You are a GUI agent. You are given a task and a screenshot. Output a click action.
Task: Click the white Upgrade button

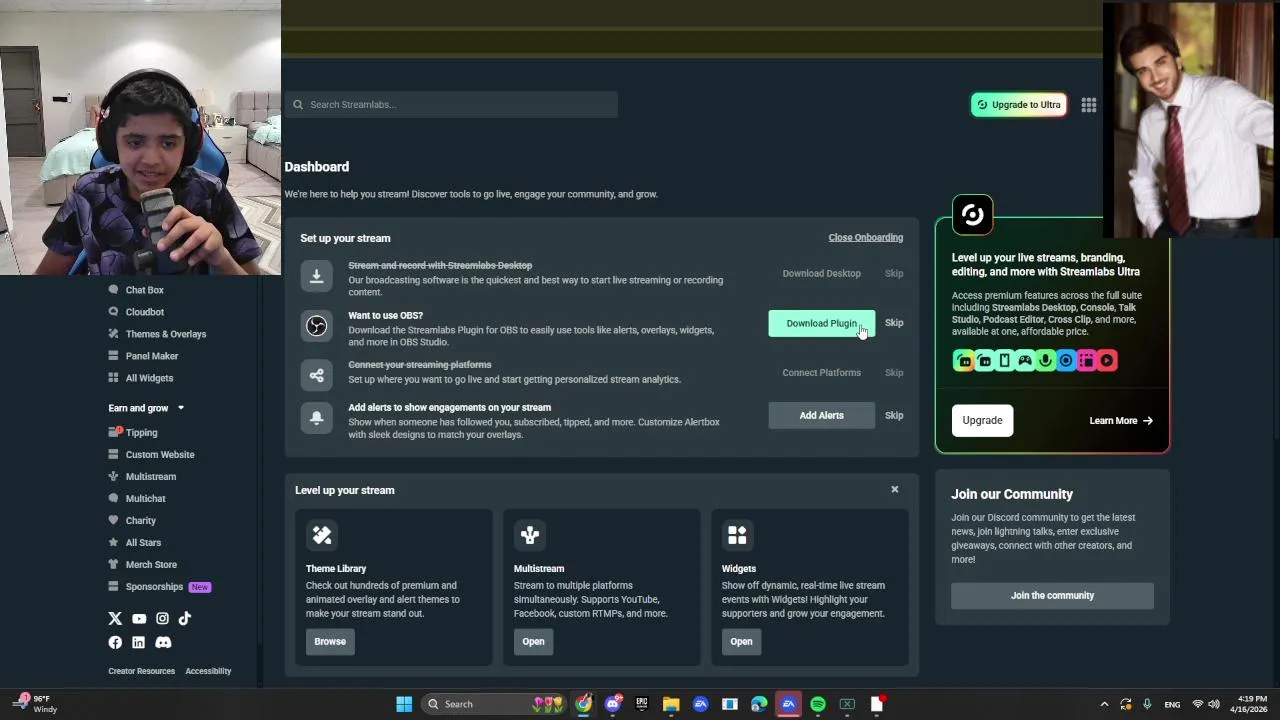coord(982,421)
